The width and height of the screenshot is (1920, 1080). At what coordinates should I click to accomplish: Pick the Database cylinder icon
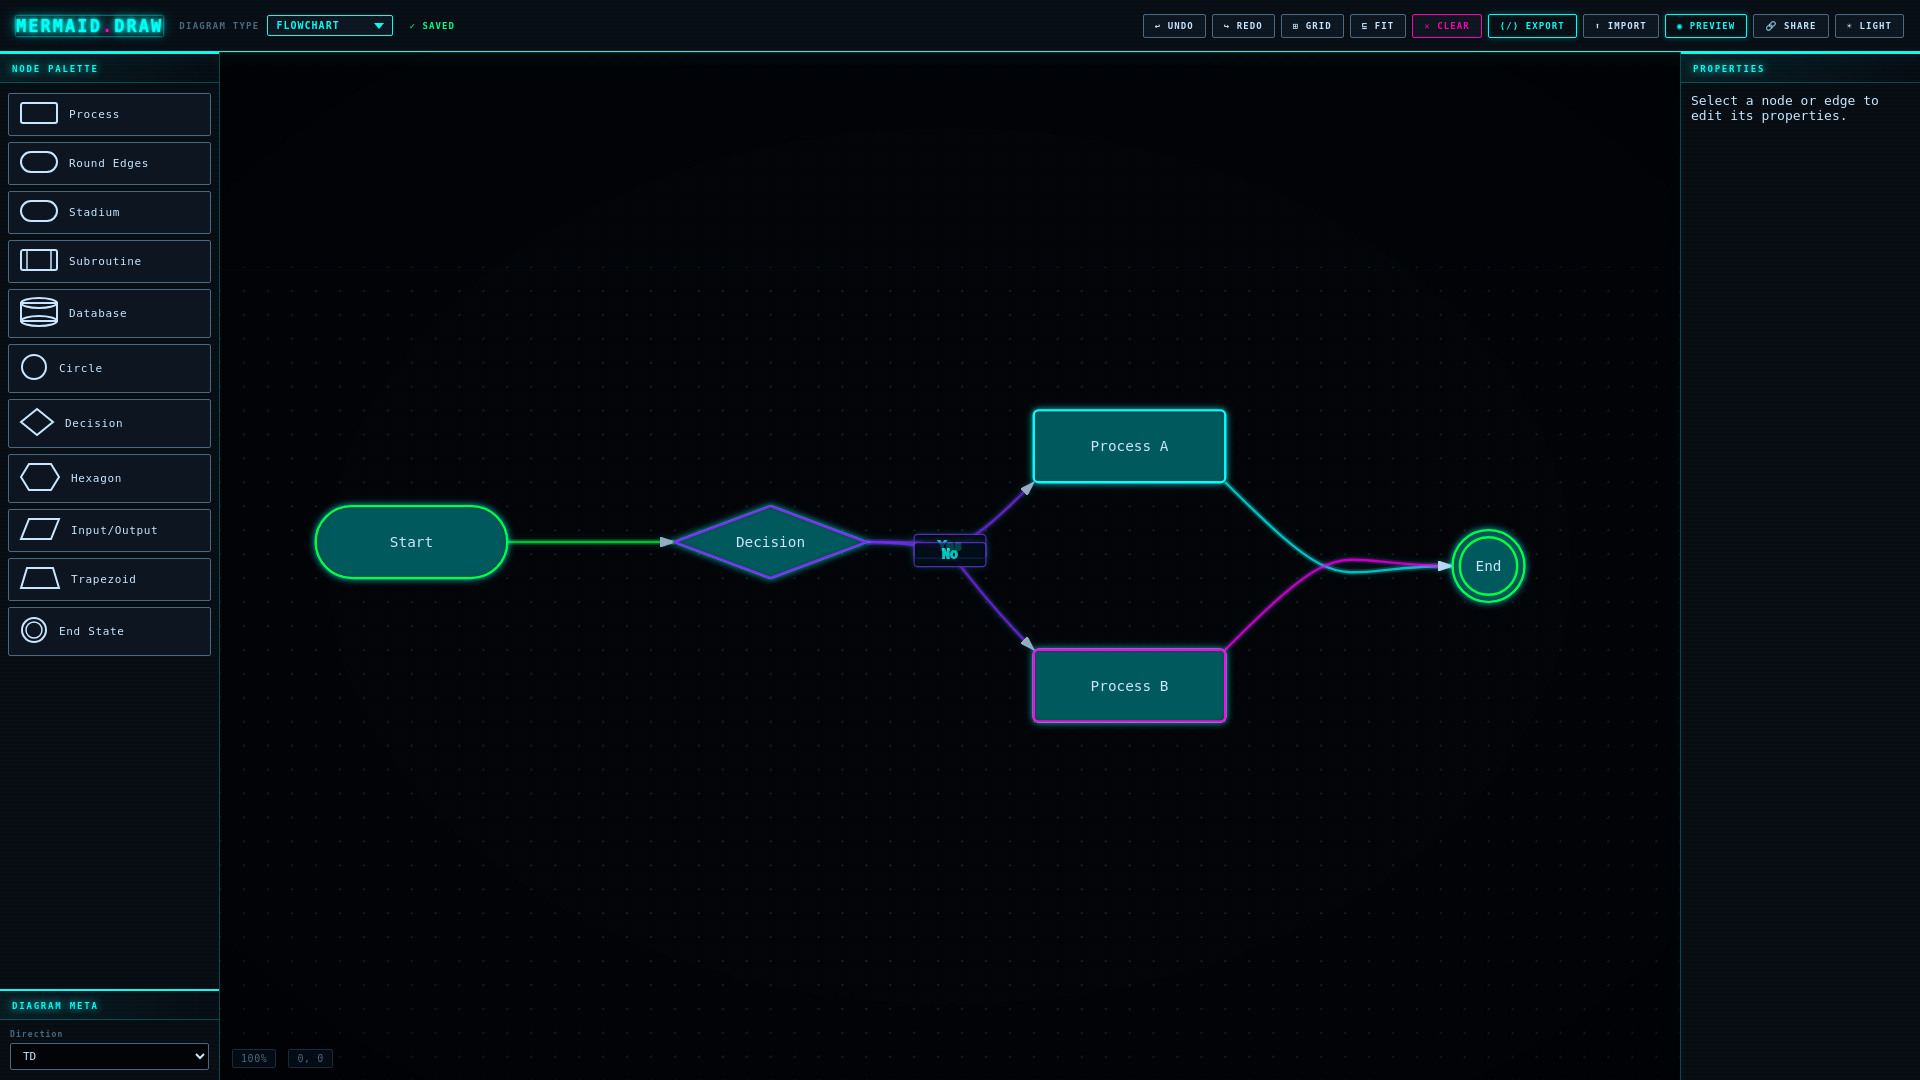click(x=39, y=313)
